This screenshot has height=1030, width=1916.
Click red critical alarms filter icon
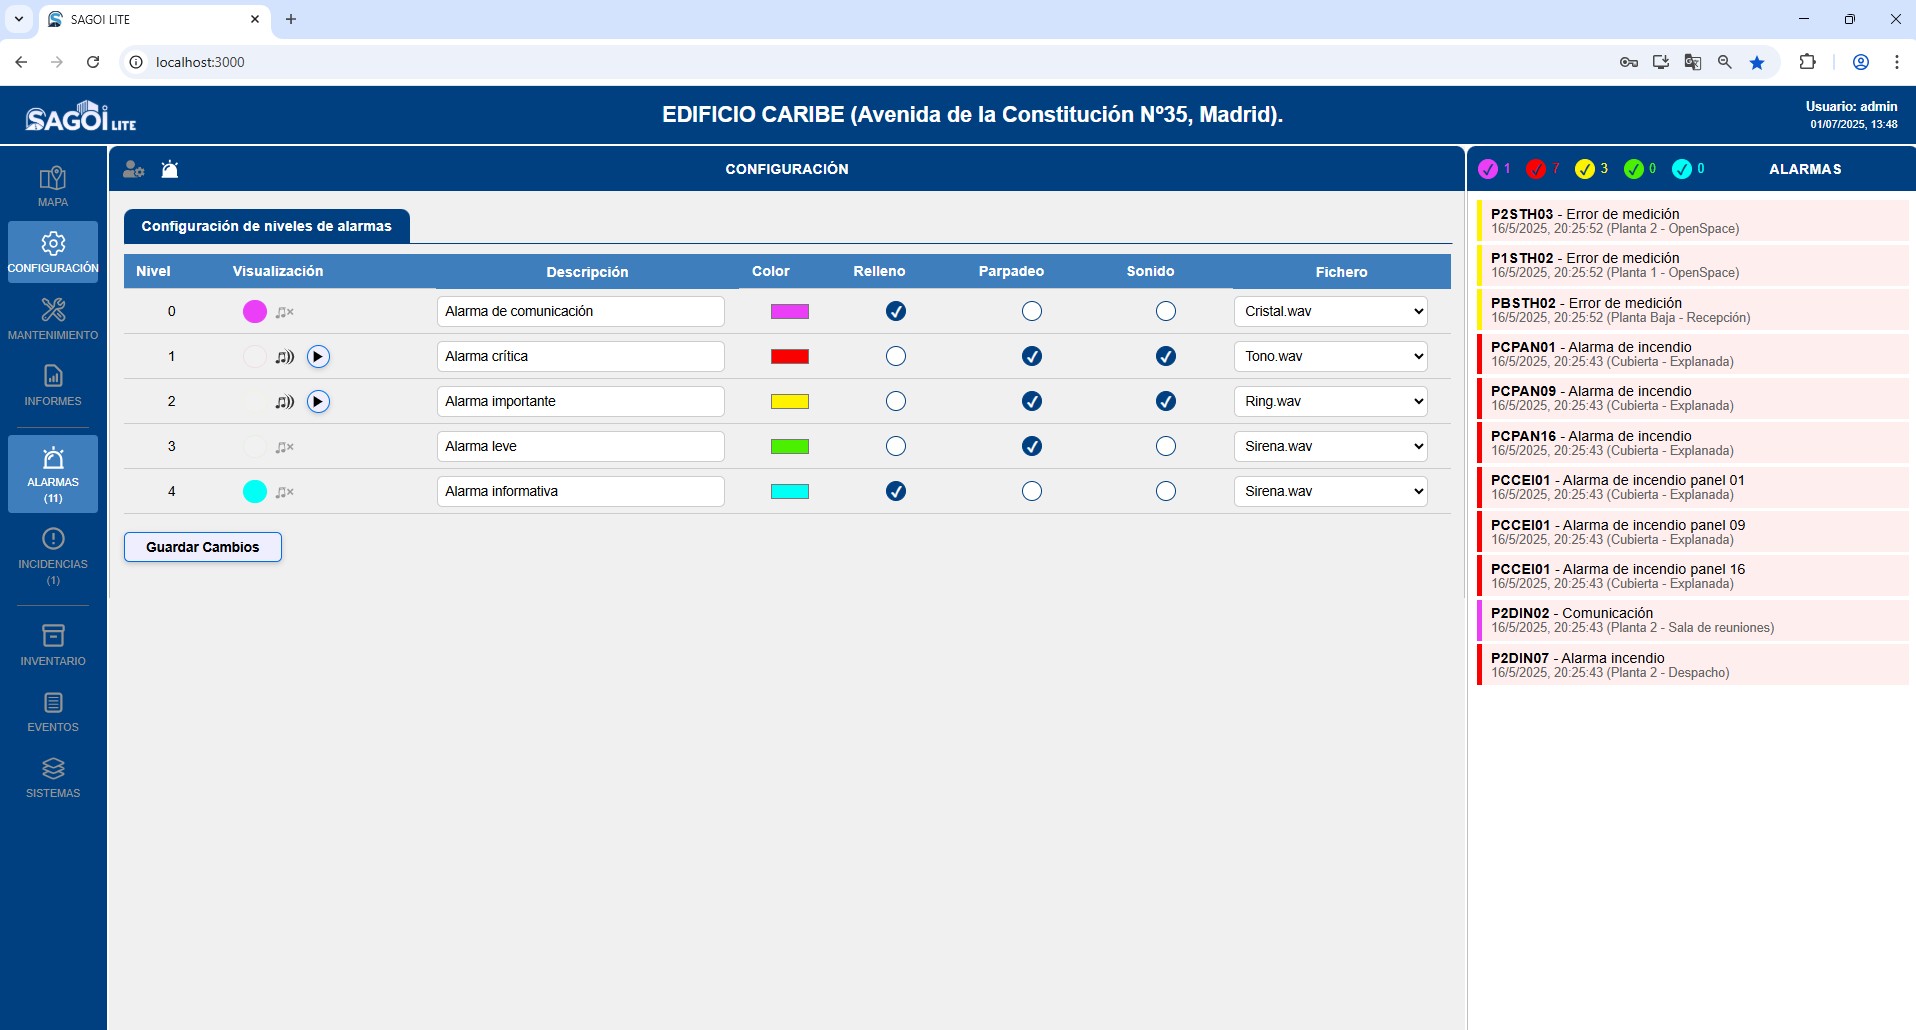click(1536, 169)
